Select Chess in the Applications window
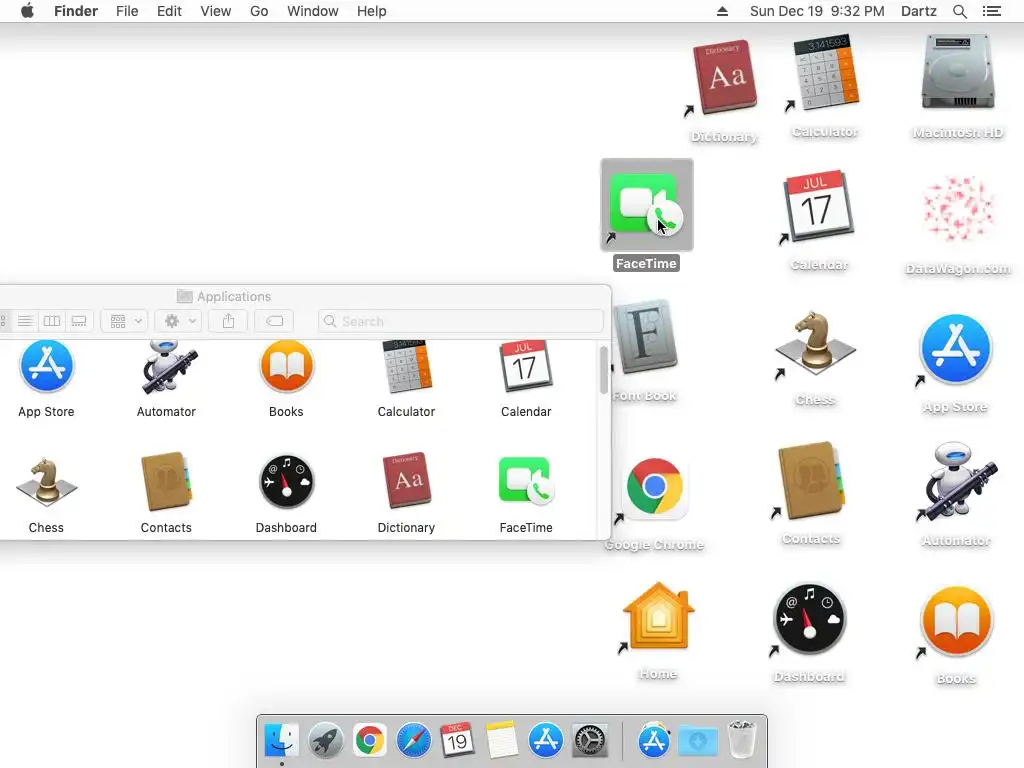Viewport: 1024px width, 768px height. [46, 483]
